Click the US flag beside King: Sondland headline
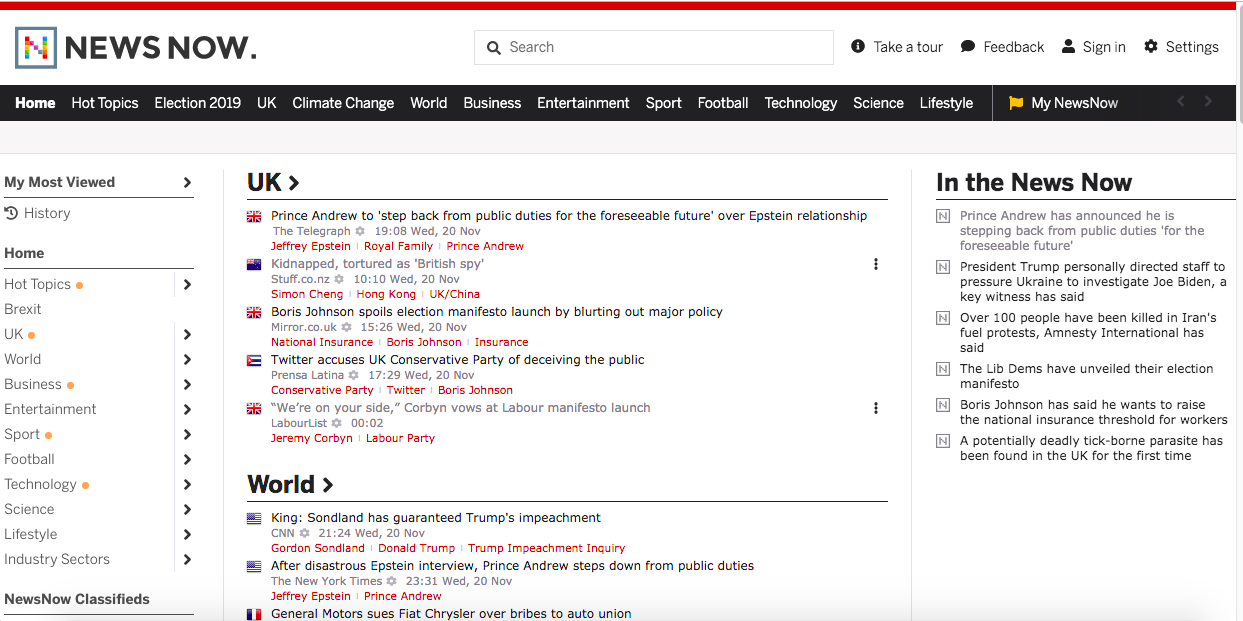This screenshot has width=1243, height=621. click(254, 518)
